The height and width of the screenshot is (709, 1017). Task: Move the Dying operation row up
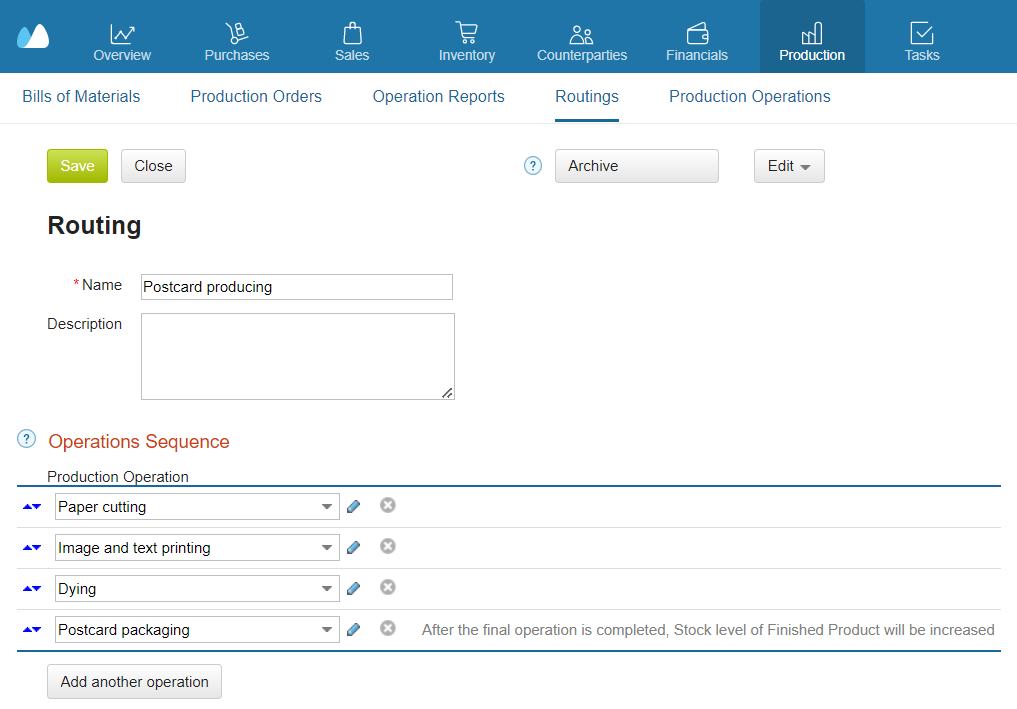point(27,588)
